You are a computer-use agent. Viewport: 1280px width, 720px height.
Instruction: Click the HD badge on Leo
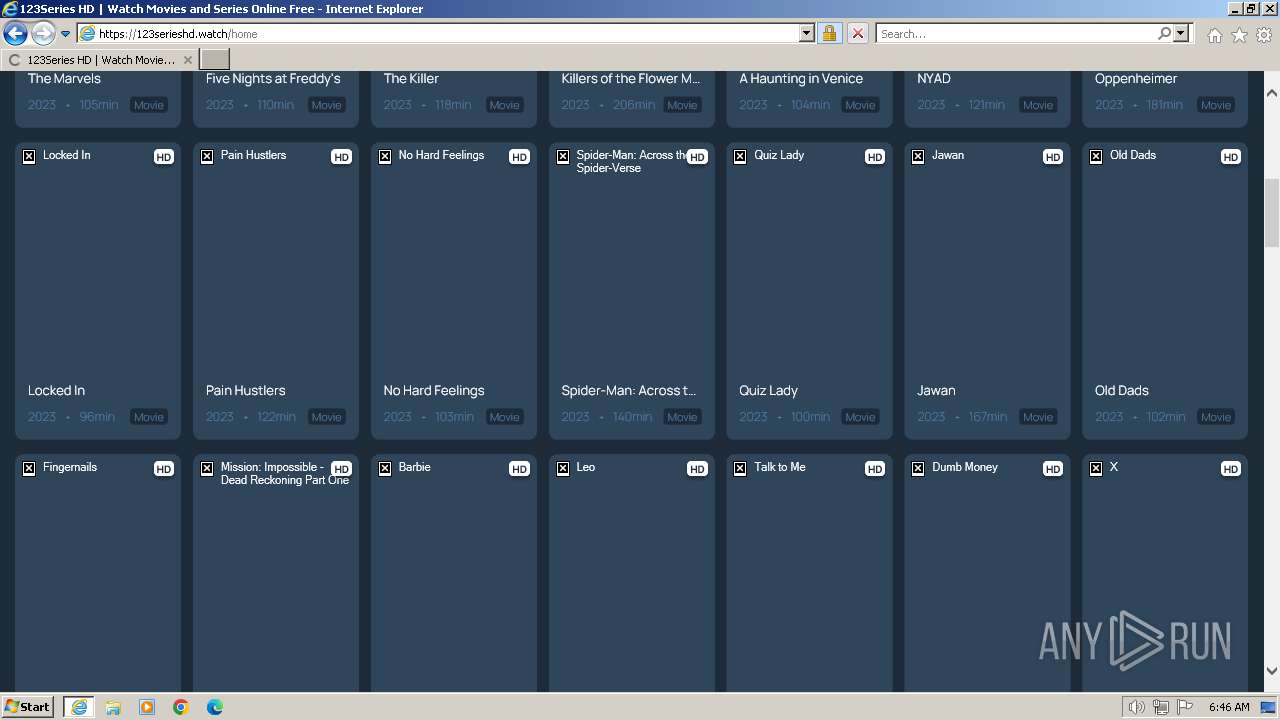pyautogui.click(x=697, y=469)
